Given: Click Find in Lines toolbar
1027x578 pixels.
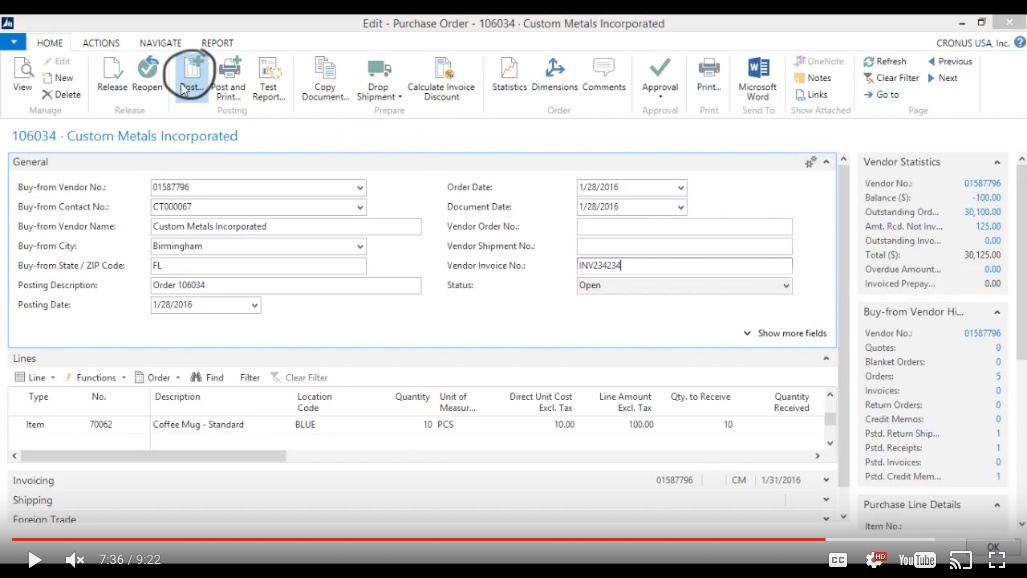Looking at the screenshot, I should coord(207,377).
